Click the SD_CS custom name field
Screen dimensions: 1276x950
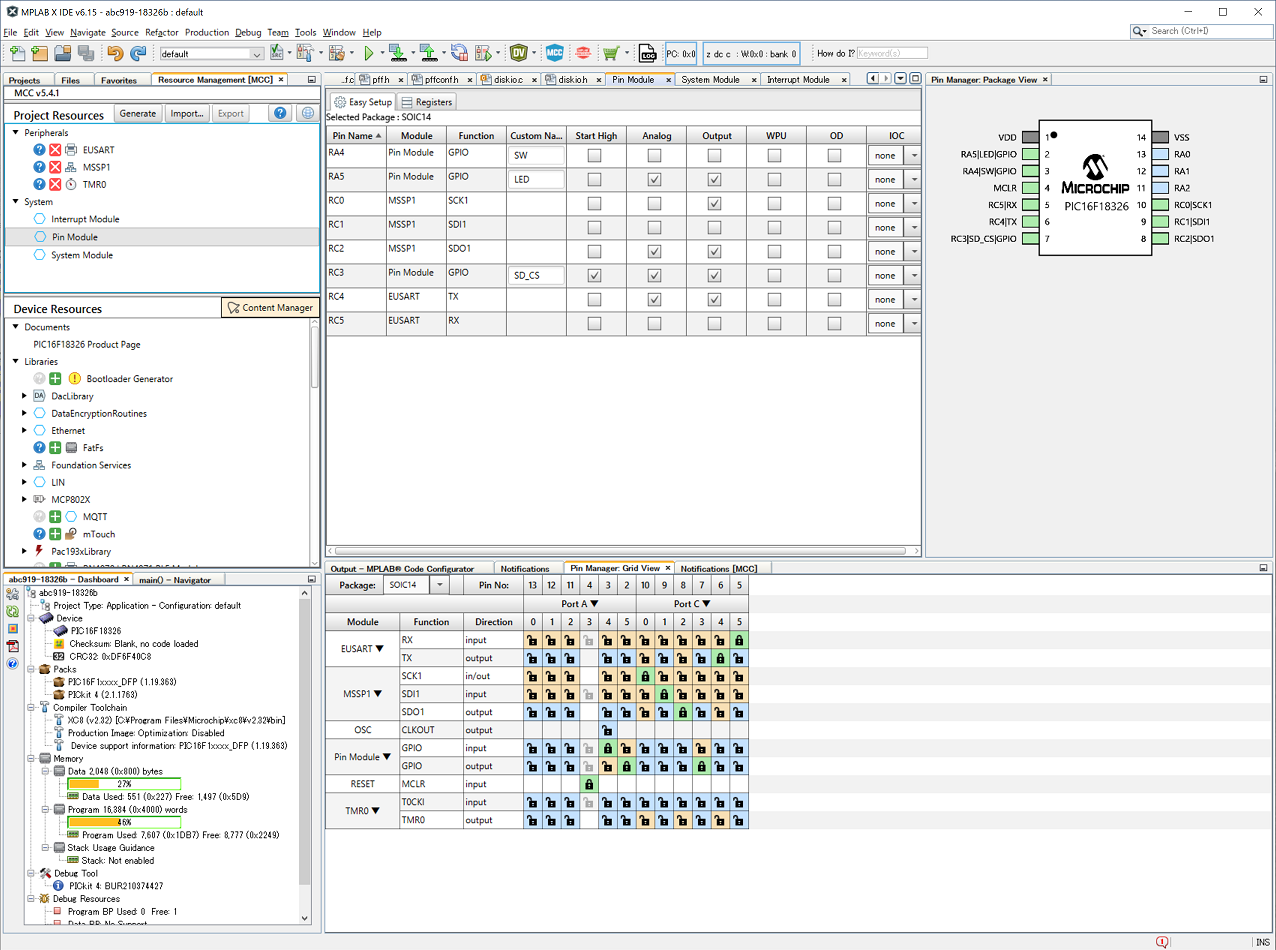pyautogui.click(x=536, y=275)
